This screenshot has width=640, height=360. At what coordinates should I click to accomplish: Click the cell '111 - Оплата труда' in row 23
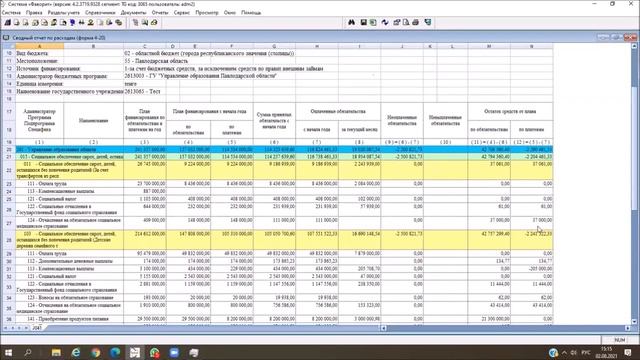(x=69, y=184)
